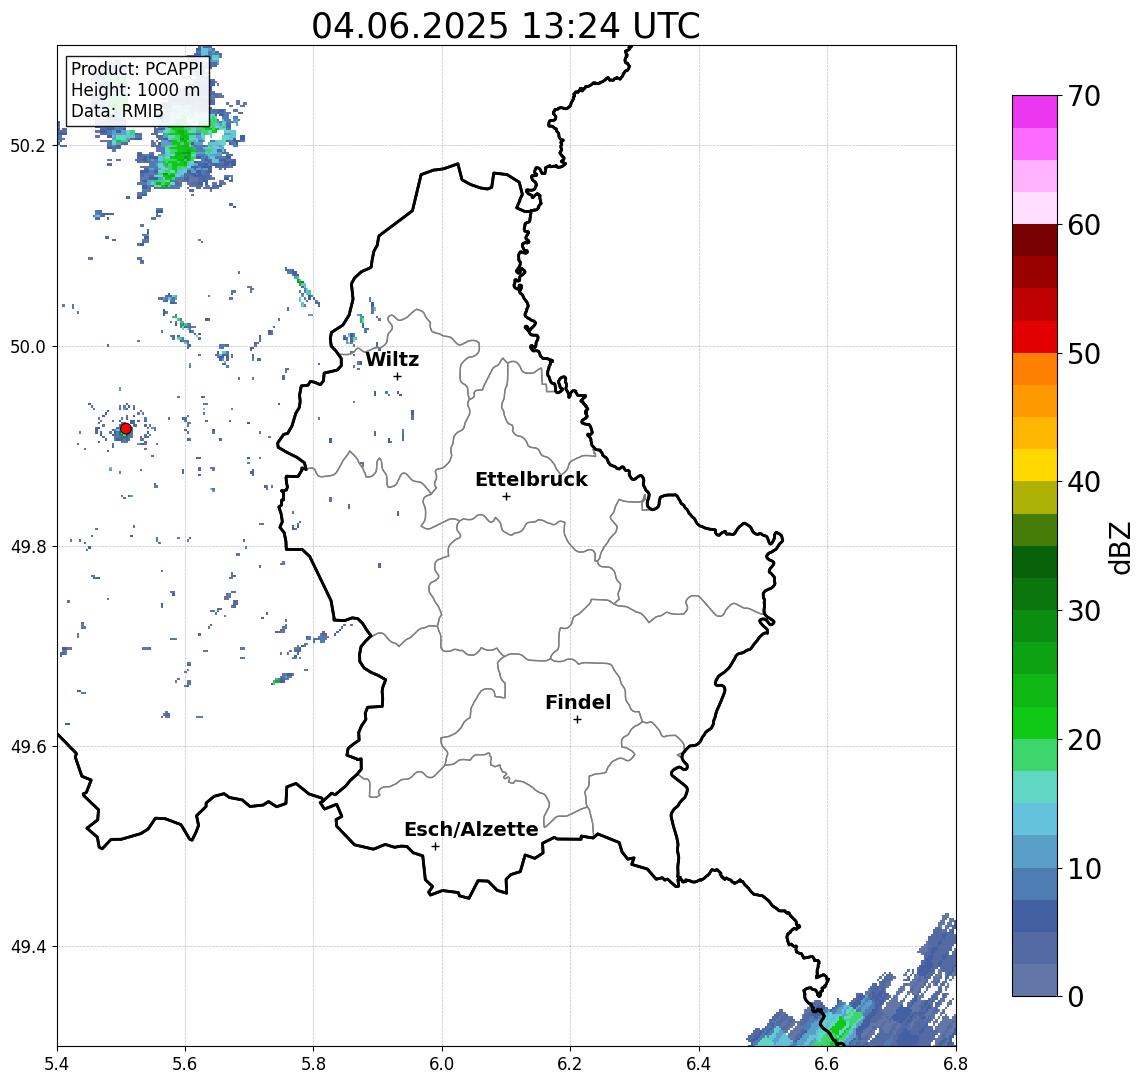Viewport: 1145px width, 1084px height.
Task: Click the longitude tick label '5.8'
Action: tap(313, 1064)
